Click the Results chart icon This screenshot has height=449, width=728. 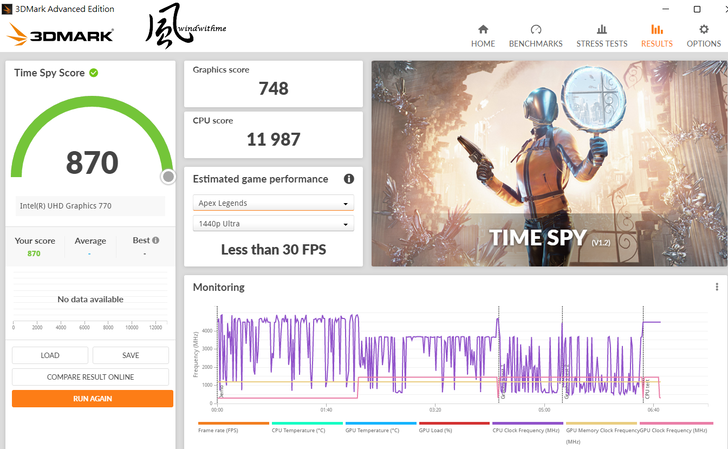click(656, 29)
